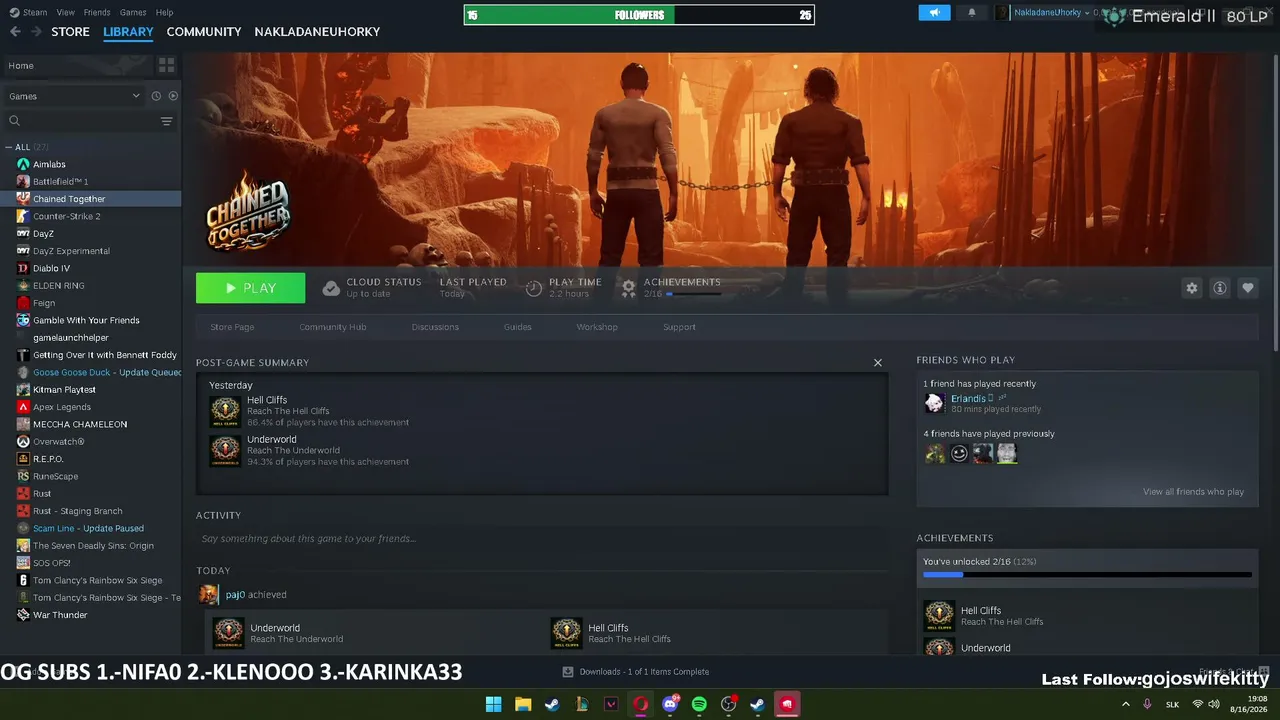The image size is (1280, 720).
Task: Open the NakladaneUhorky account dropdown
Action: (1051, 13)
